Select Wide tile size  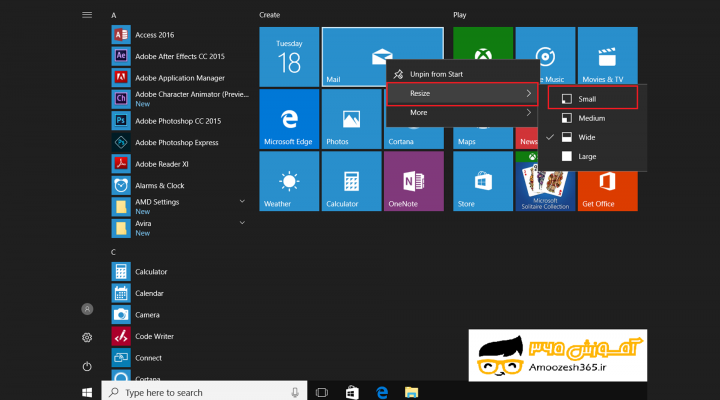click(x=592, y=137)
